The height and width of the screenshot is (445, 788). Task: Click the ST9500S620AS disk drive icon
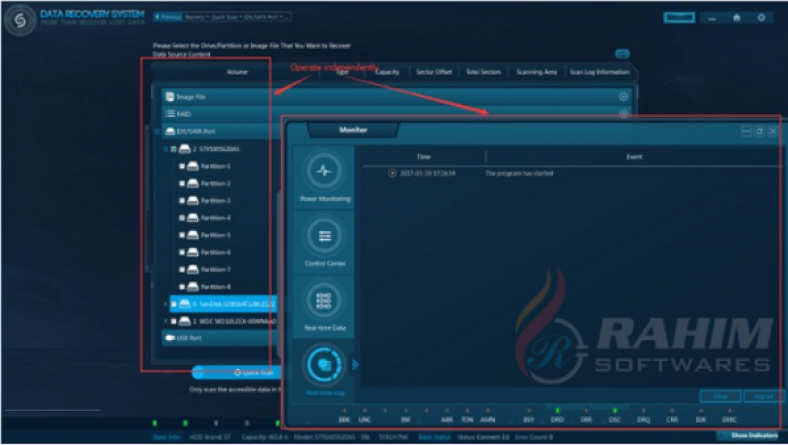pos(185,149)
